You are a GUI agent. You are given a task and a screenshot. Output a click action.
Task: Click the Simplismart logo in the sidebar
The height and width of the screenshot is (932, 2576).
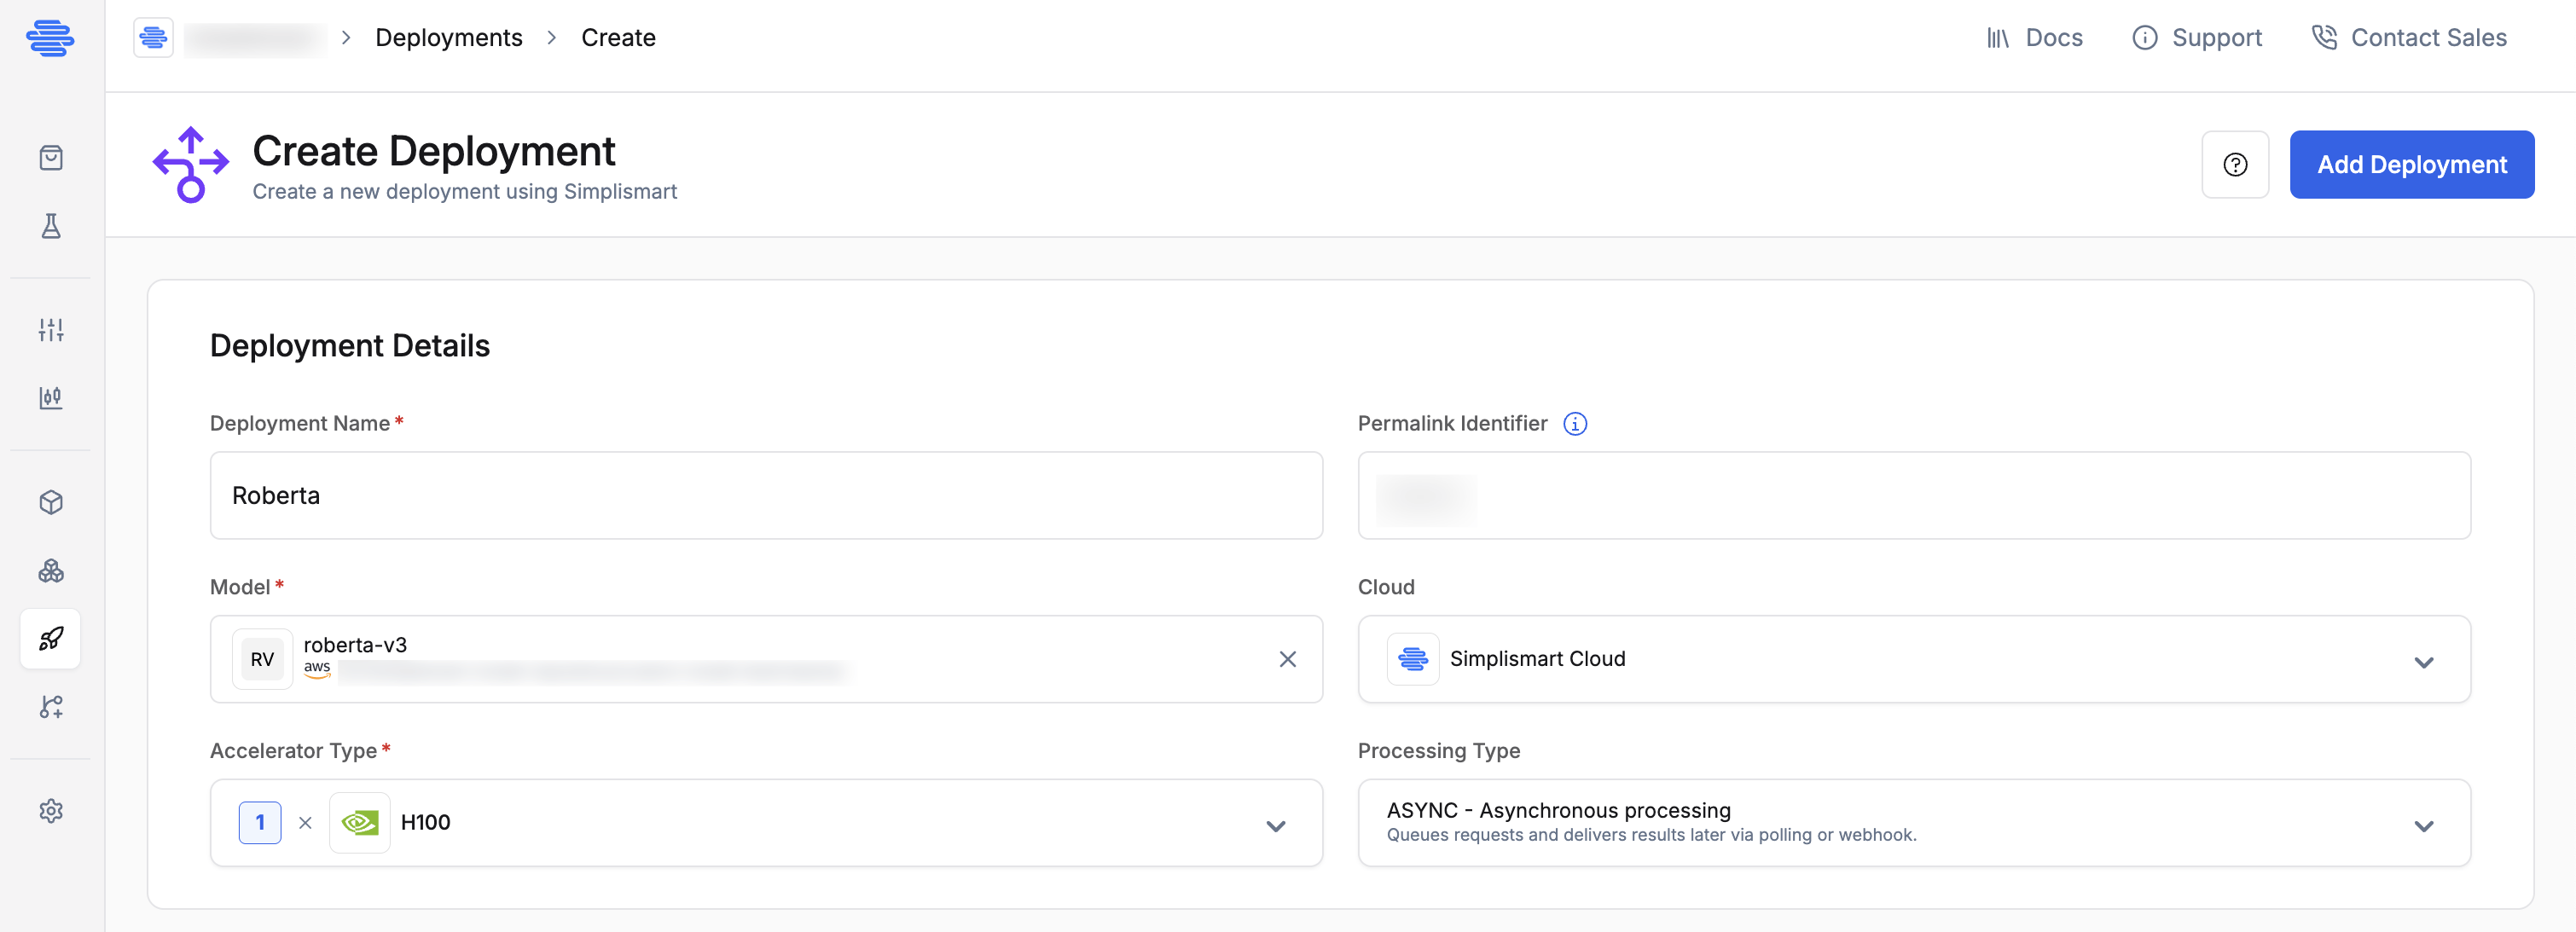[x=50, y=38]
